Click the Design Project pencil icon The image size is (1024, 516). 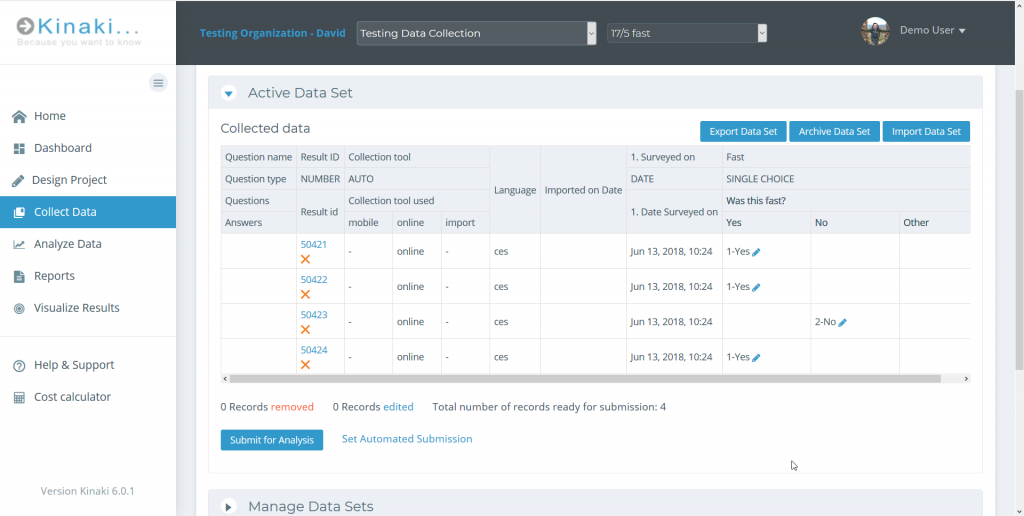(x=18, y=180)
